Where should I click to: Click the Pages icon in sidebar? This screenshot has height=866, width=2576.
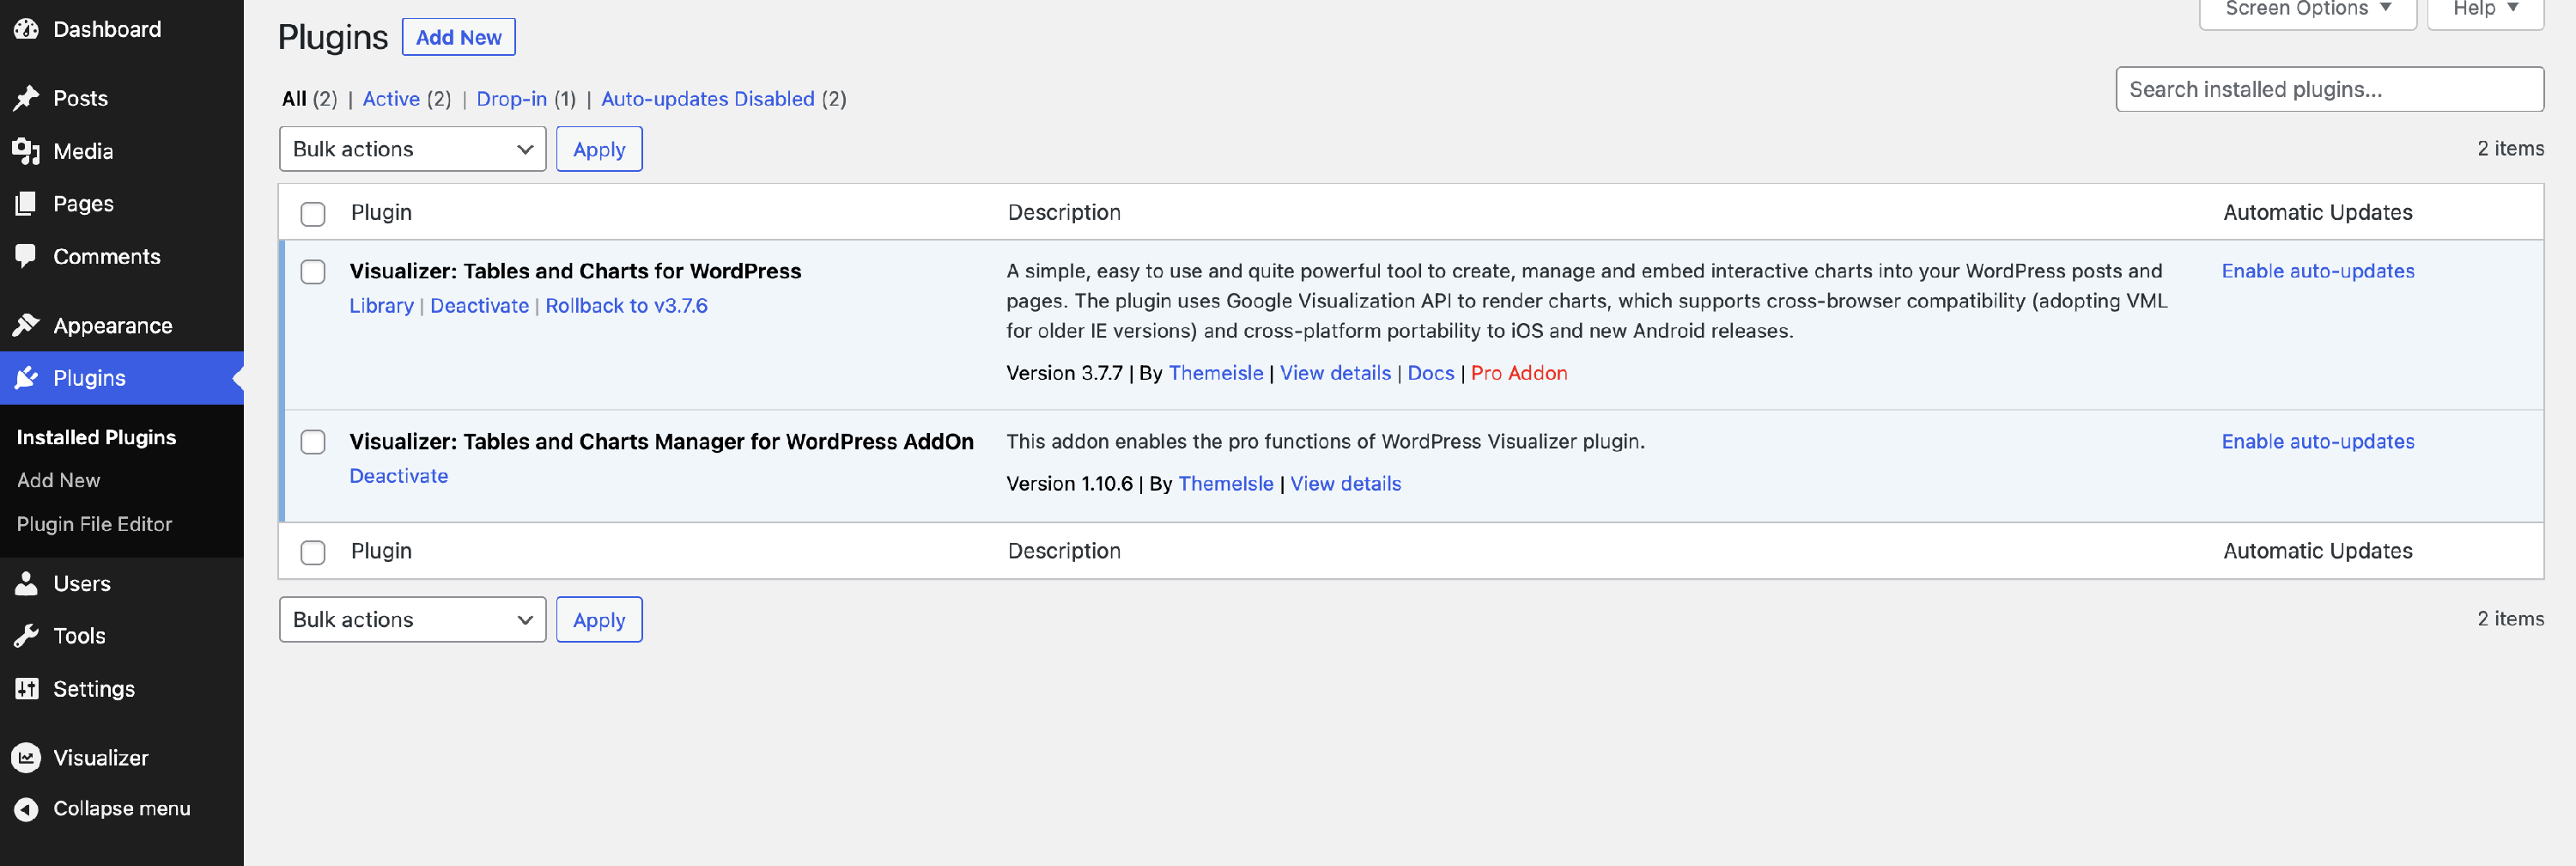click(26, 204)
